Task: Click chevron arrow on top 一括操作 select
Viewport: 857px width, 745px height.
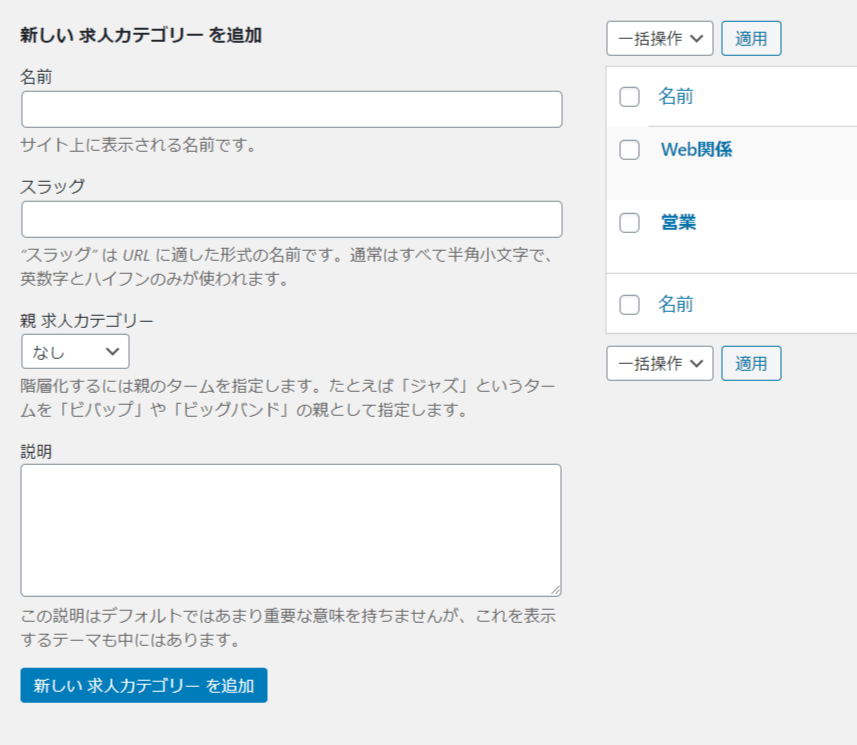Action: (696, 38)
